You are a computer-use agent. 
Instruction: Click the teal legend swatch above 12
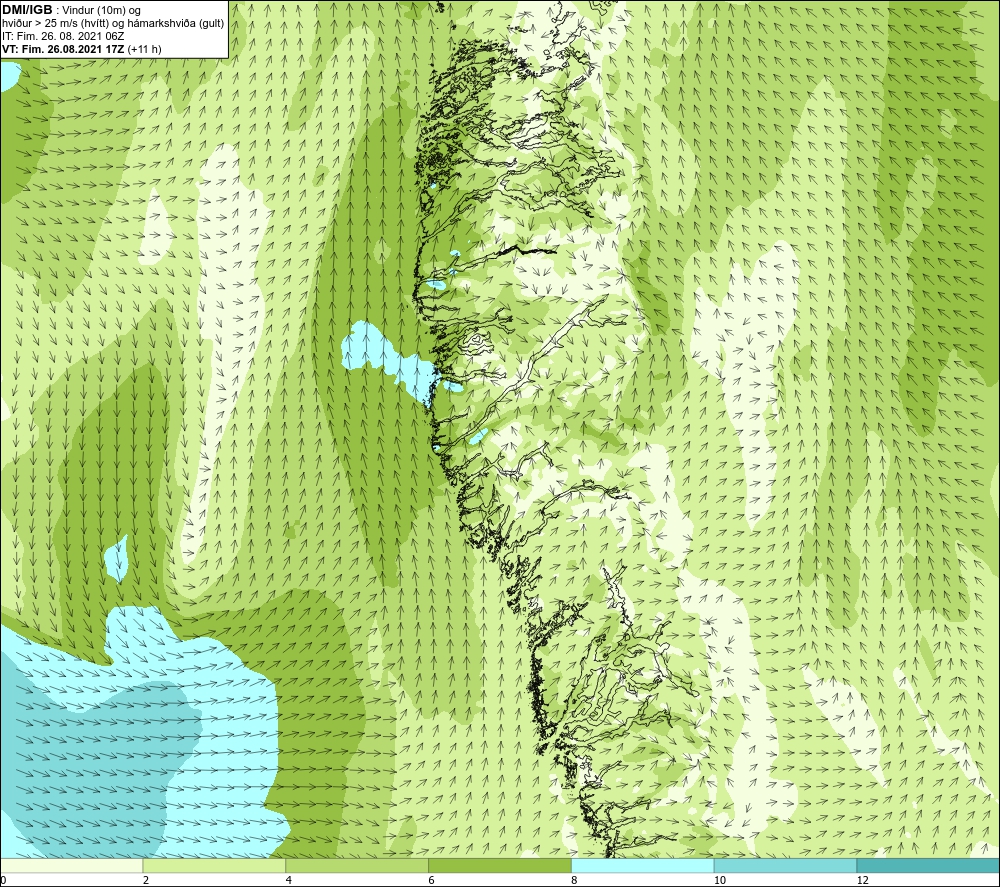tap(929, 865)
